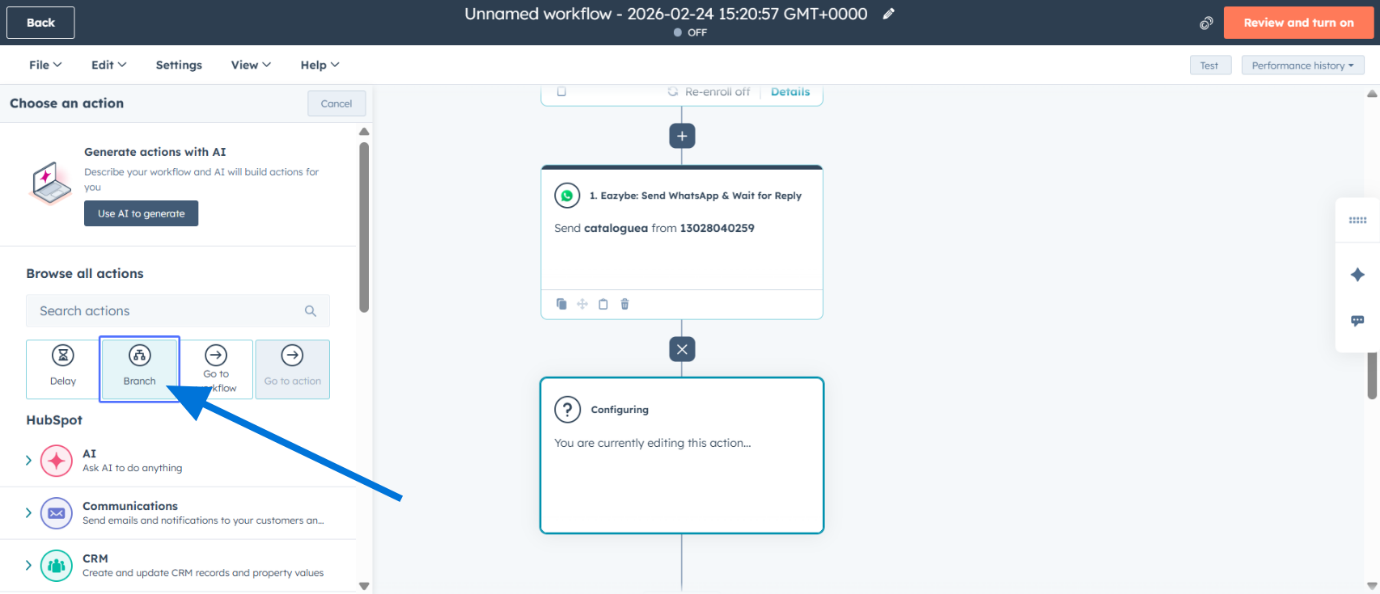This screenshot has height=594, width=1380.
Task: Open the grid dots icon in right sidebar
Action: click(1357, 220)
